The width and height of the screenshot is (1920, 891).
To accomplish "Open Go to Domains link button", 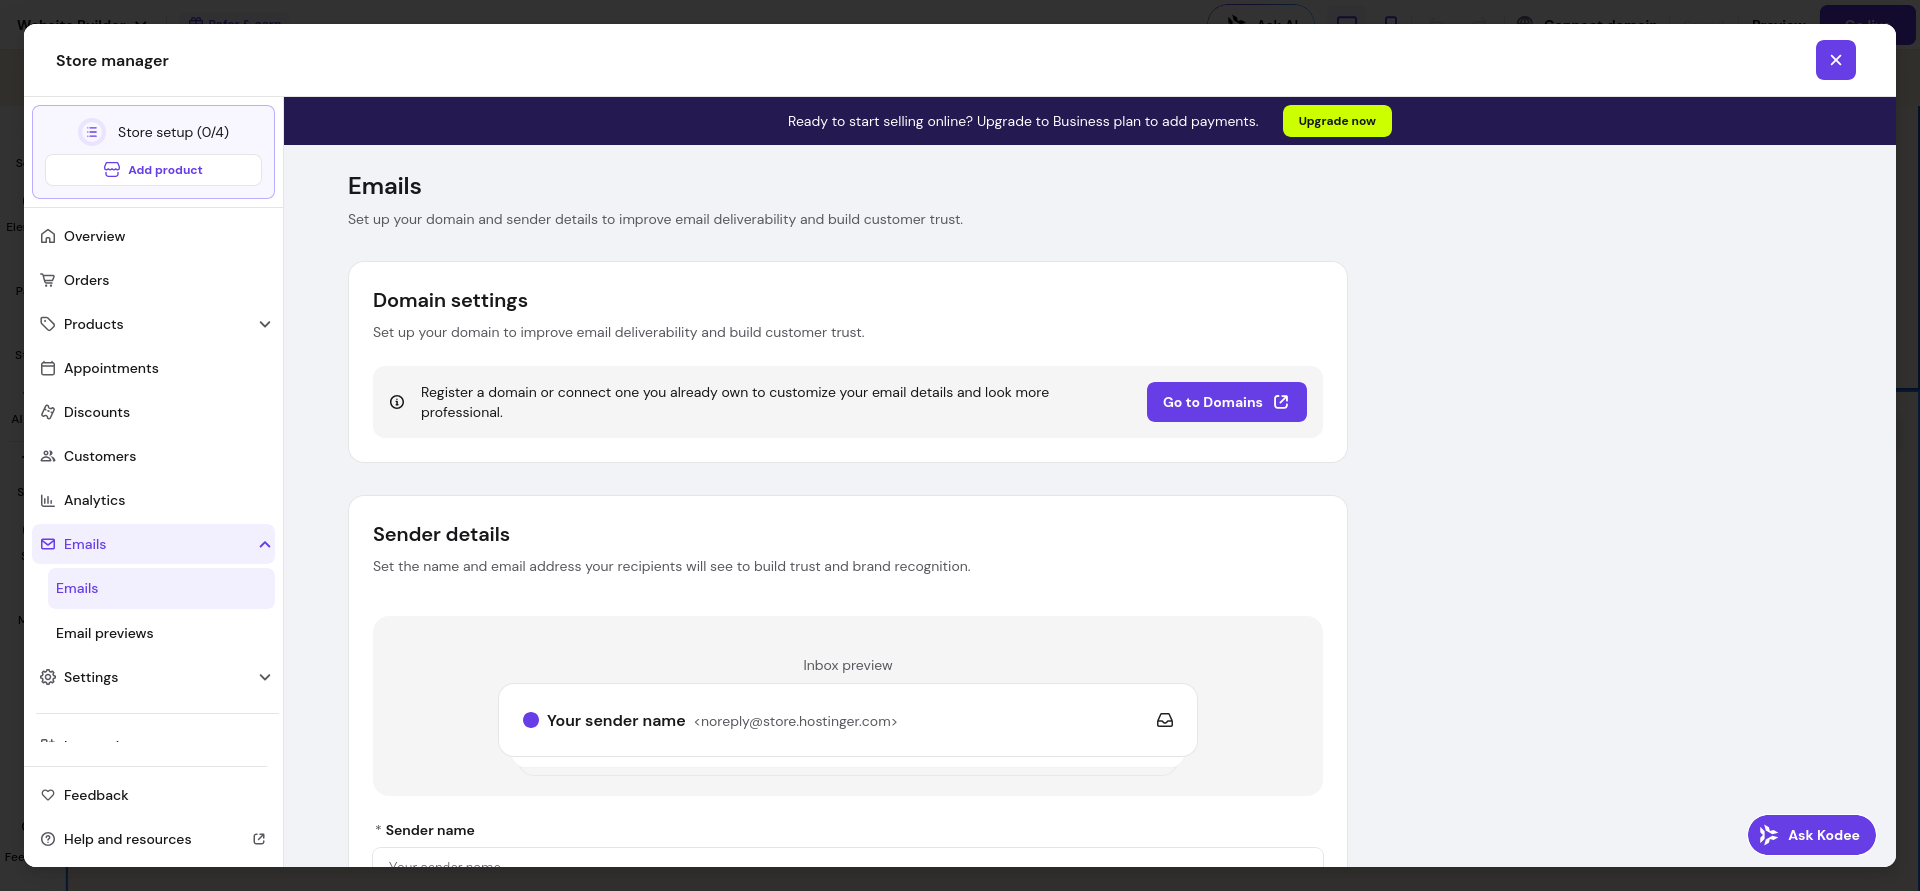I will point(1226,402).
